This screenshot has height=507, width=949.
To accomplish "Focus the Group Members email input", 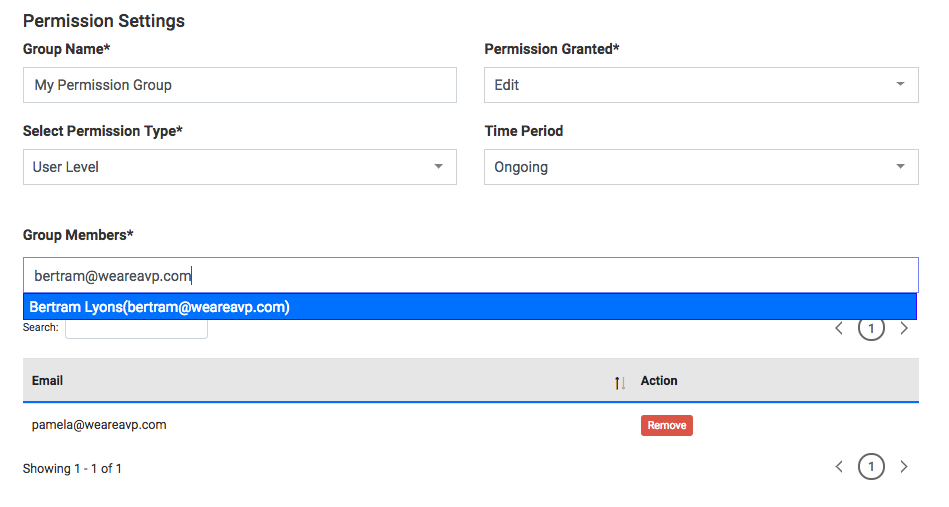I will pos(471,275).
